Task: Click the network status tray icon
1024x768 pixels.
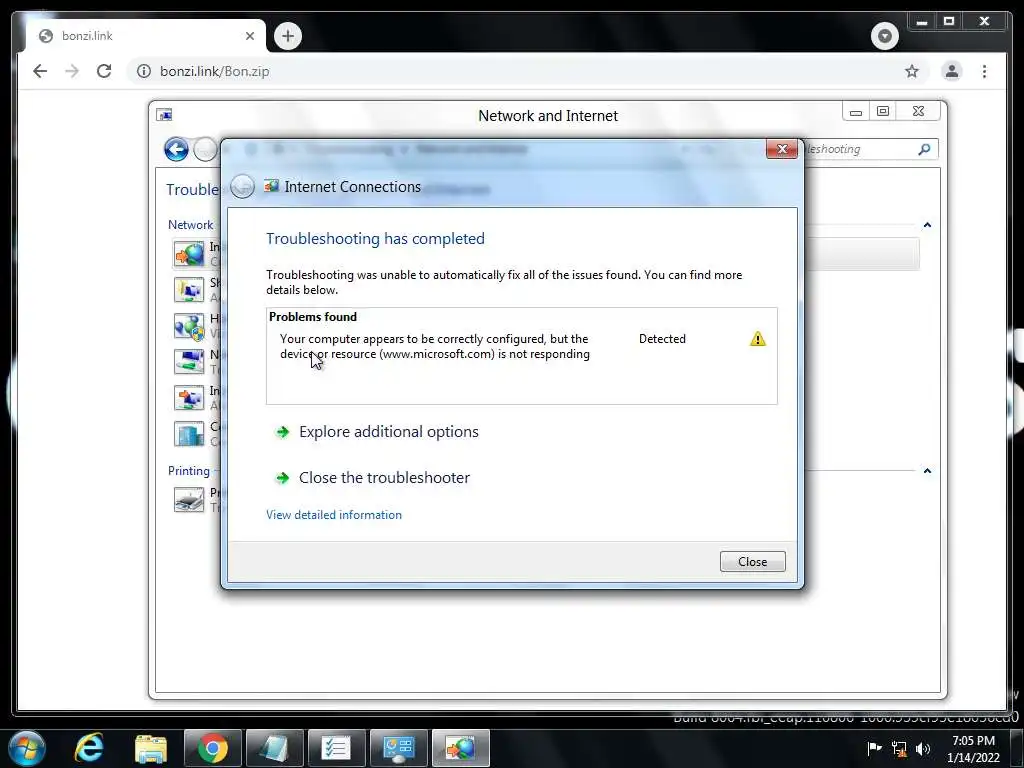Action: [899, 749]
